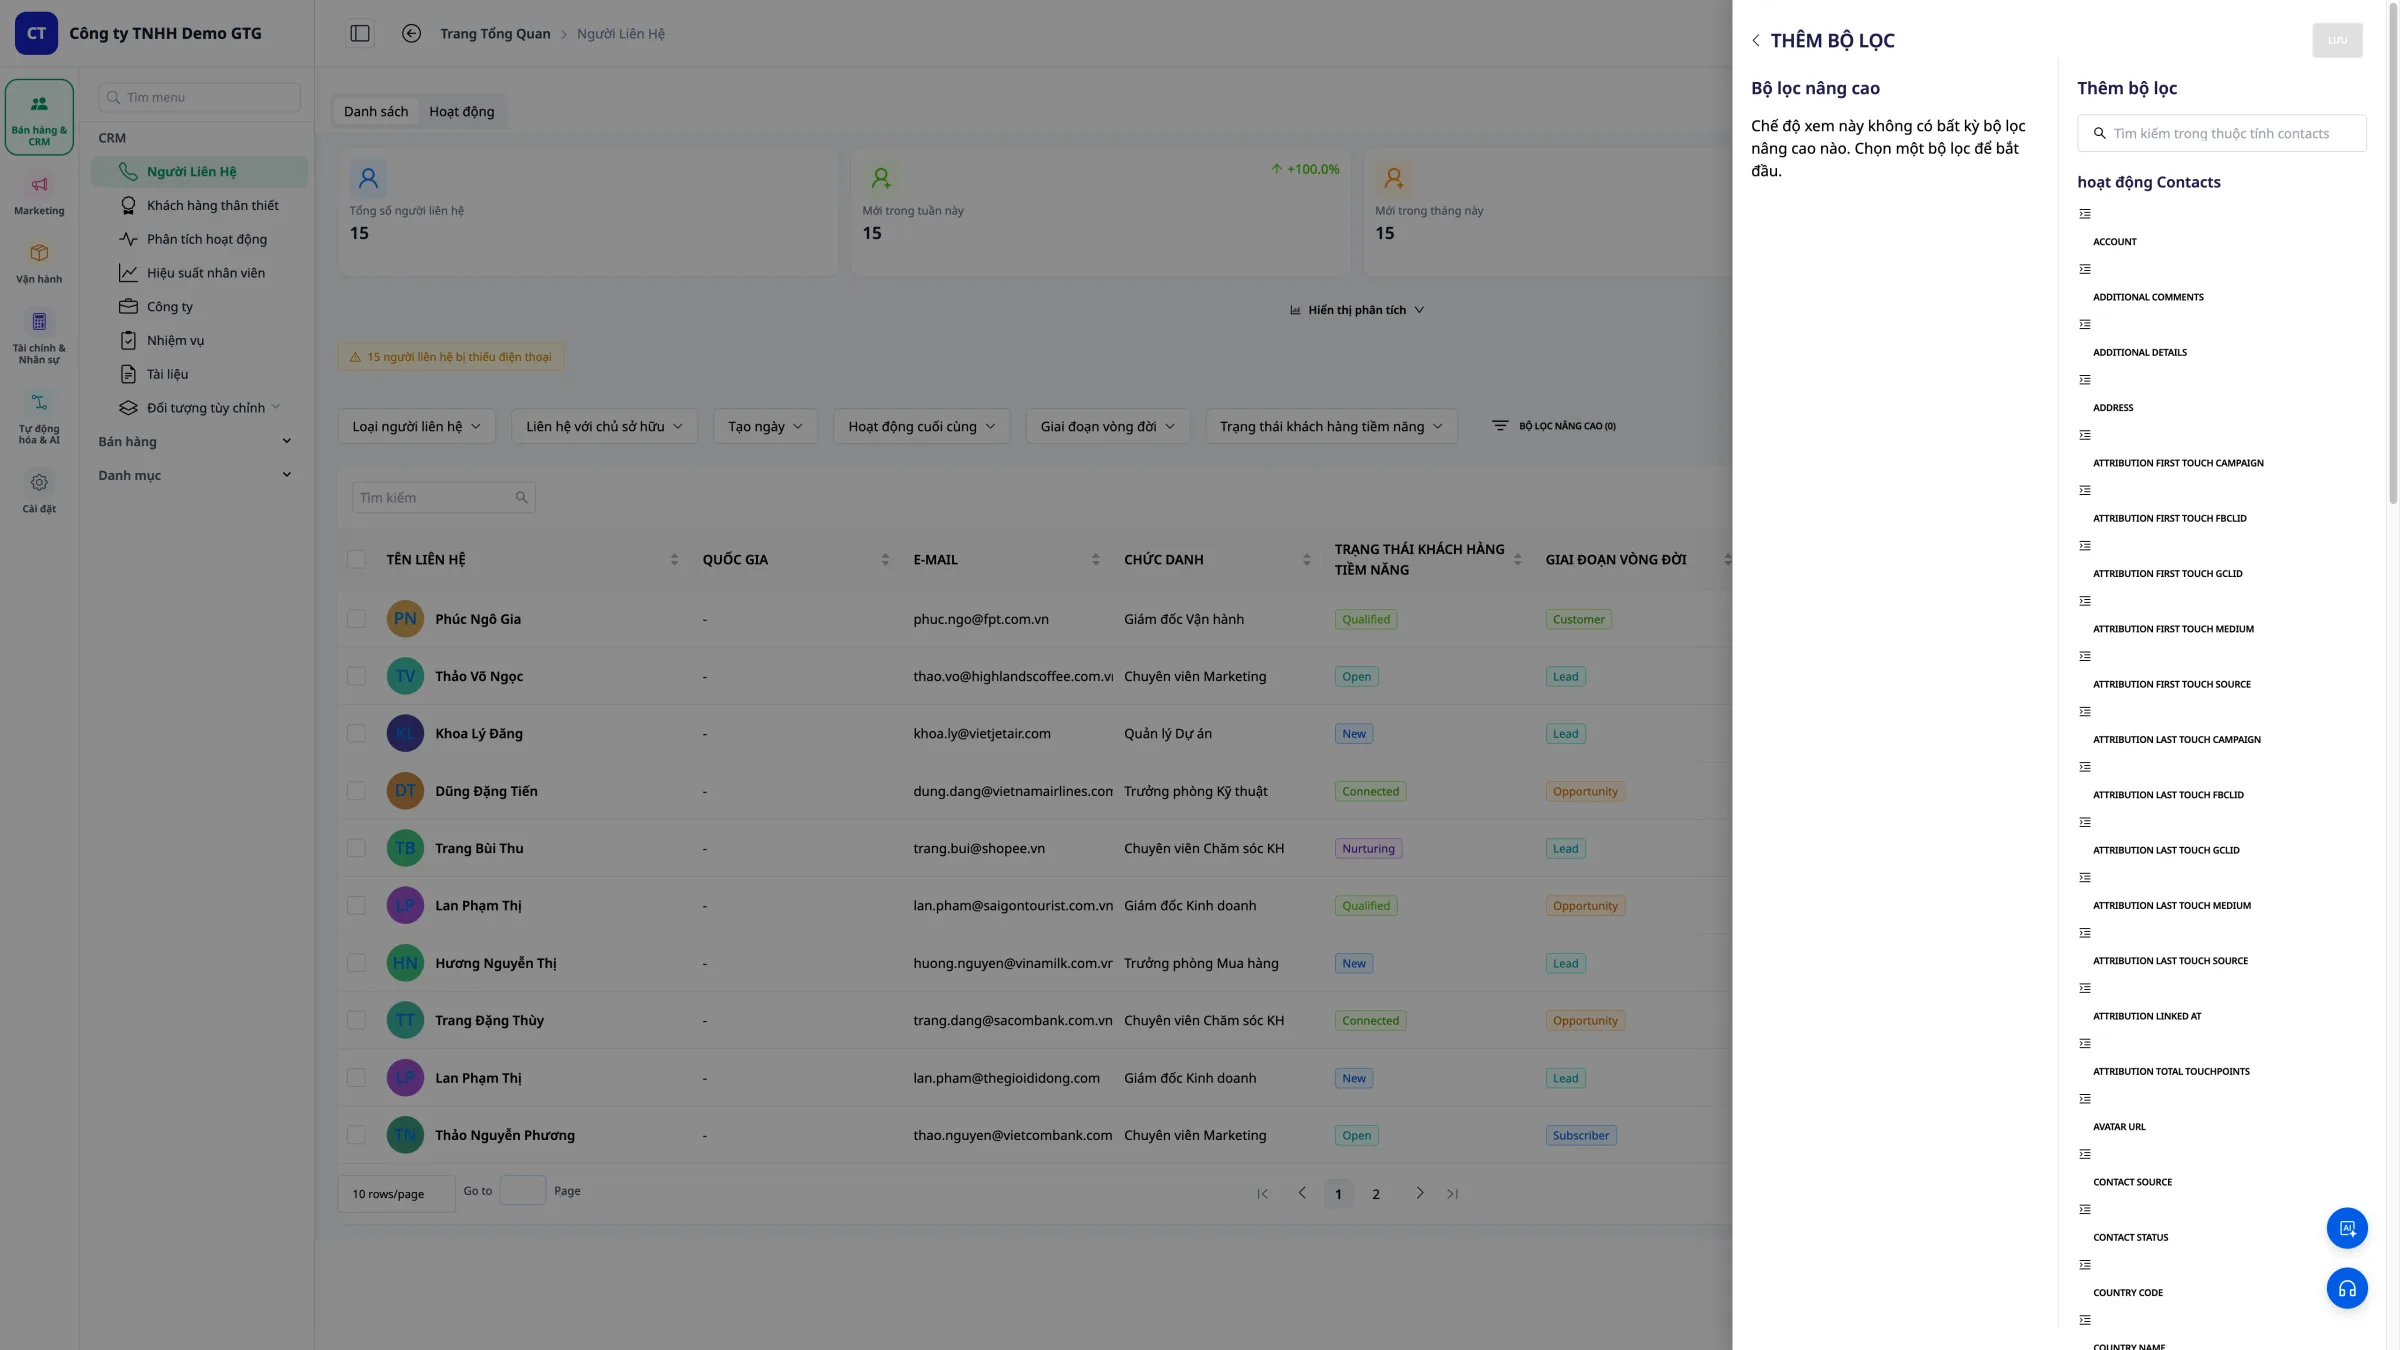Toggle the select-all checkbox in table header
The width and height of the screenshot is (2400, 1350).
pos(356,559)
